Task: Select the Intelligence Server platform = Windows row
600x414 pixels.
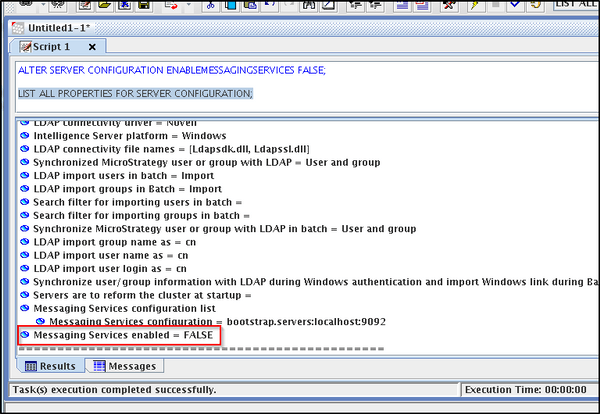Action: (129, 135)
